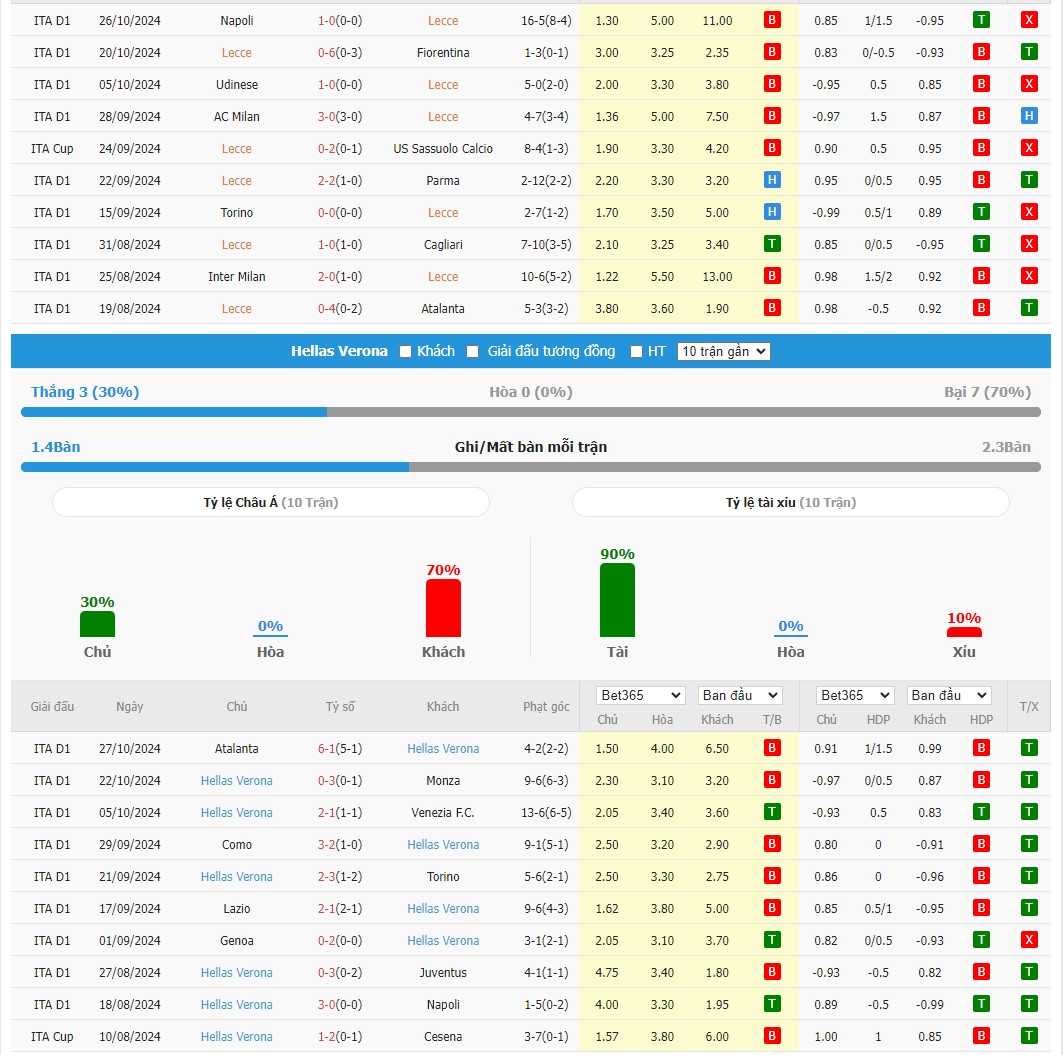Click green T result icon in Cagliari row
The height and width of the screenshot is (1055, 1063).
(771, 244)
